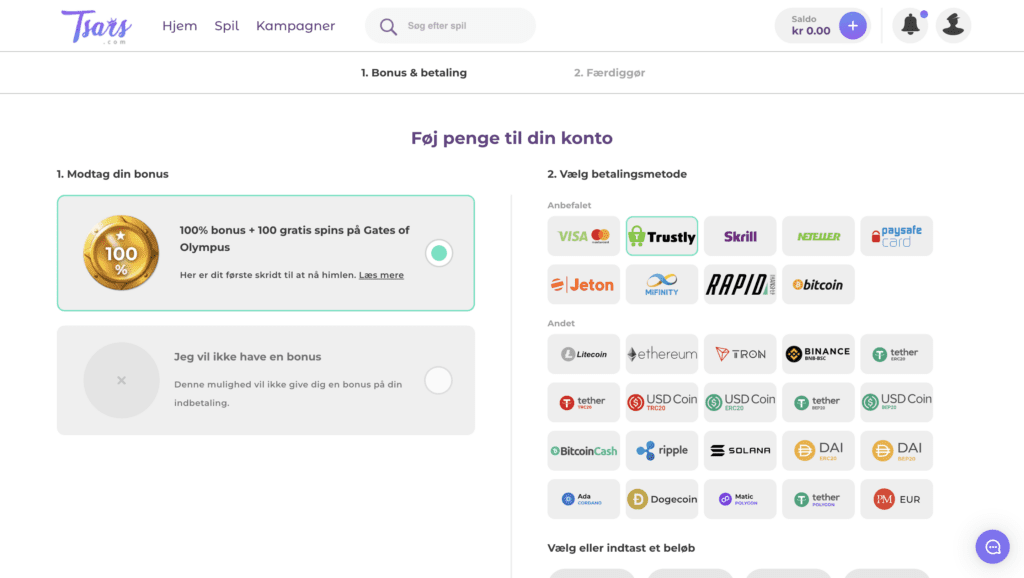The image size is (1024, 578).
Task: Choose USD Coin TRC20 option
Action: (662, 402)
